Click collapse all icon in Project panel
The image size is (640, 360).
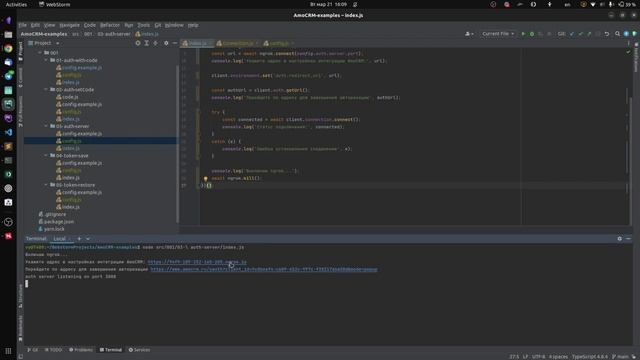[156, 43]
